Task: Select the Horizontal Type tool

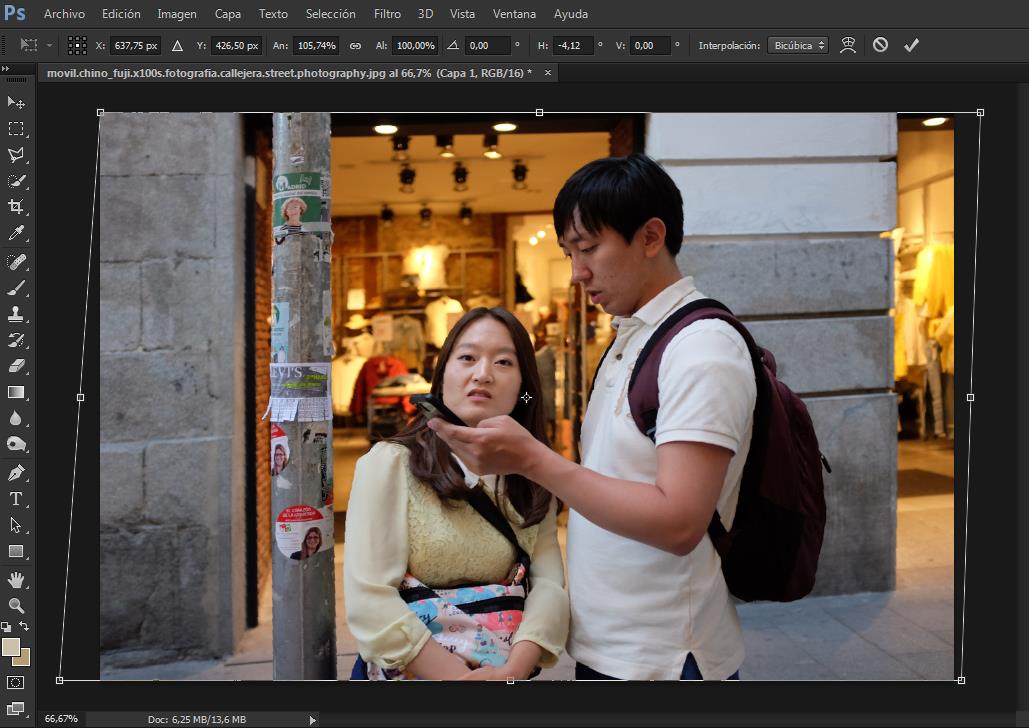Action: click(x=16, y=499)
